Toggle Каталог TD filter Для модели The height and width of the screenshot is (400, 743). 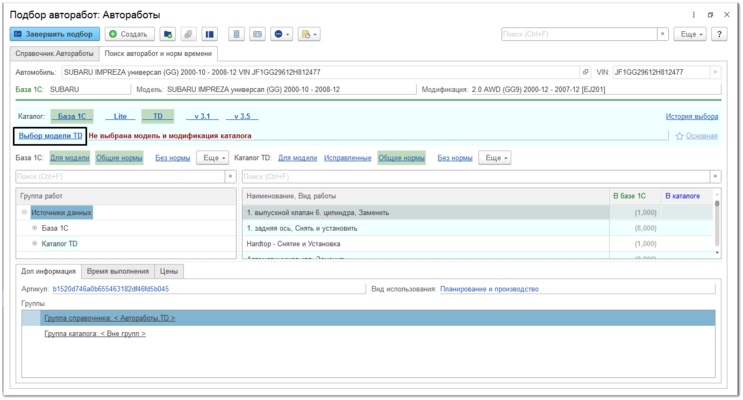(x=298, y=158)
